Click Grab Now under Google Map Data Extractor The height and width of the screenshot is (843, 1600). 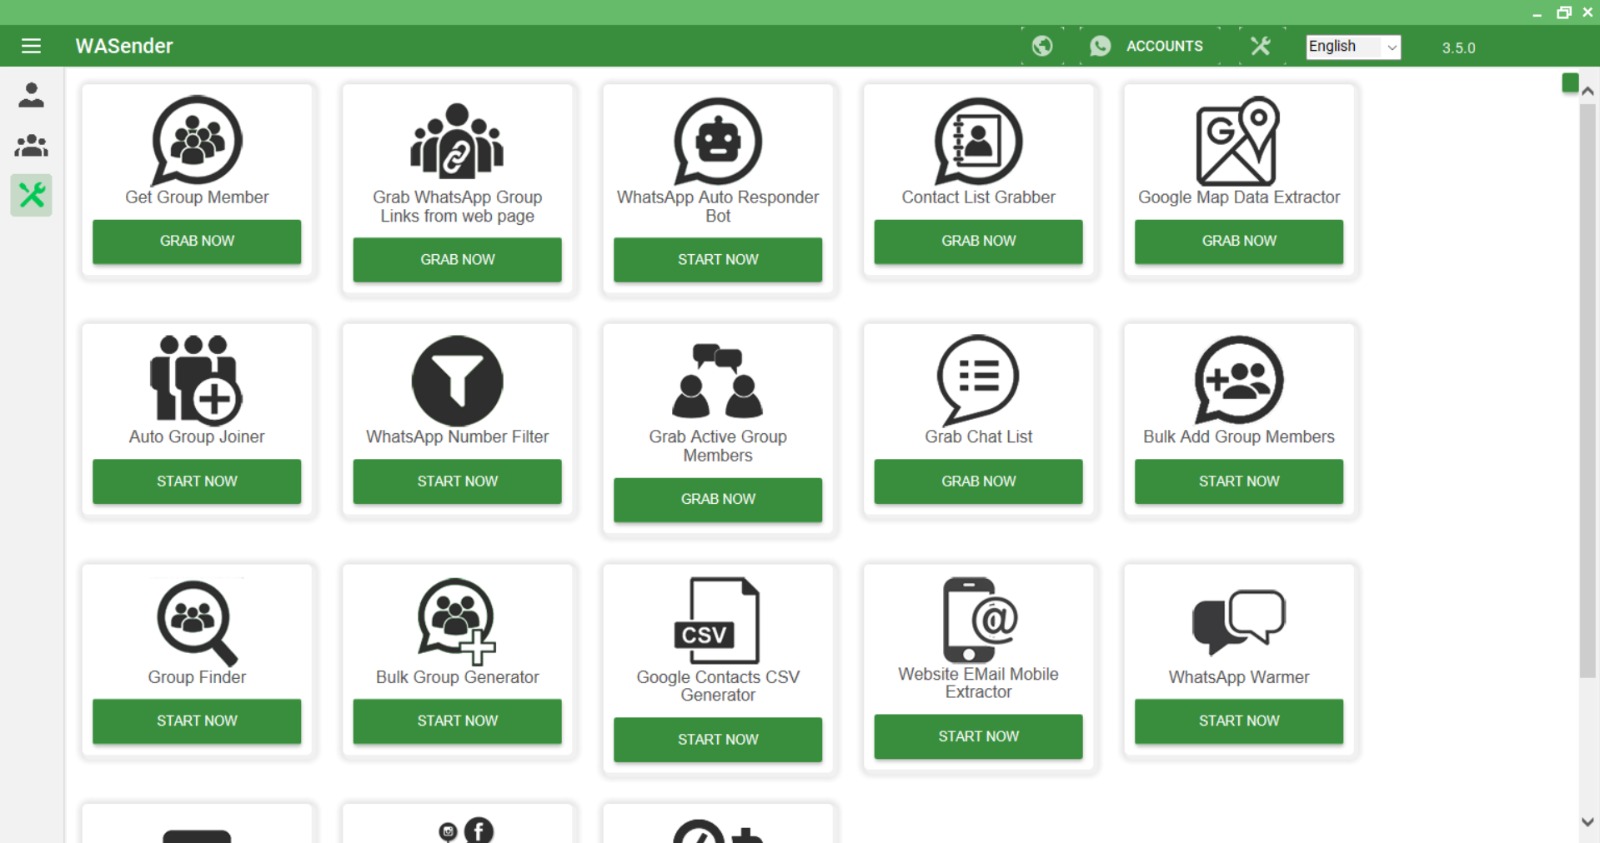[1239, 241]
